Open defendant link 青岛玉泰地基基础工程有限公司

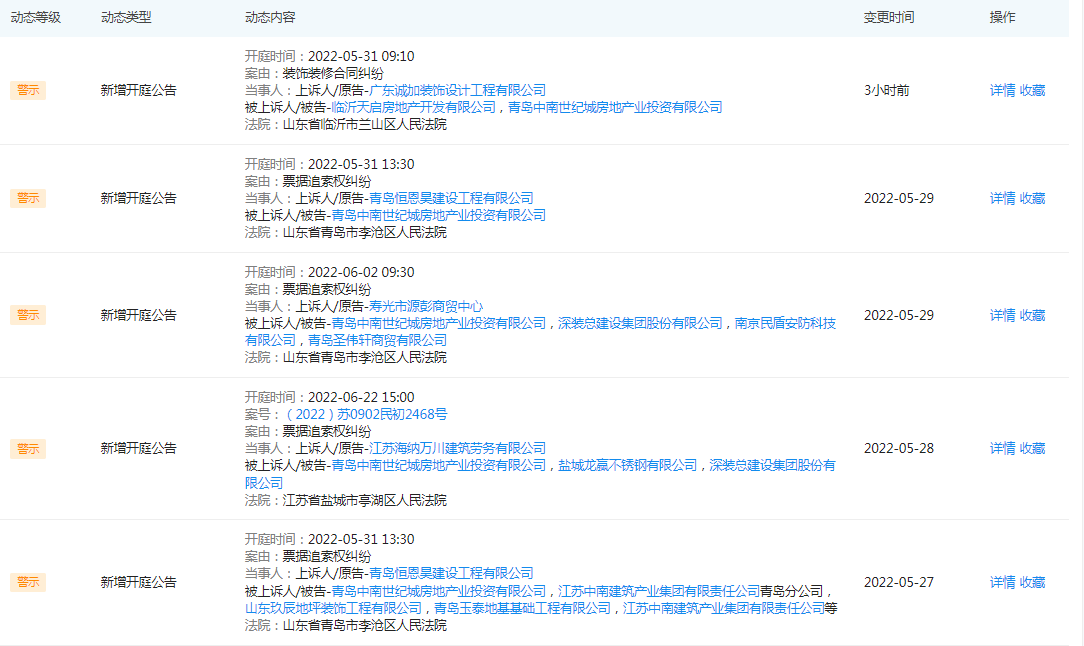pos(523,608)
